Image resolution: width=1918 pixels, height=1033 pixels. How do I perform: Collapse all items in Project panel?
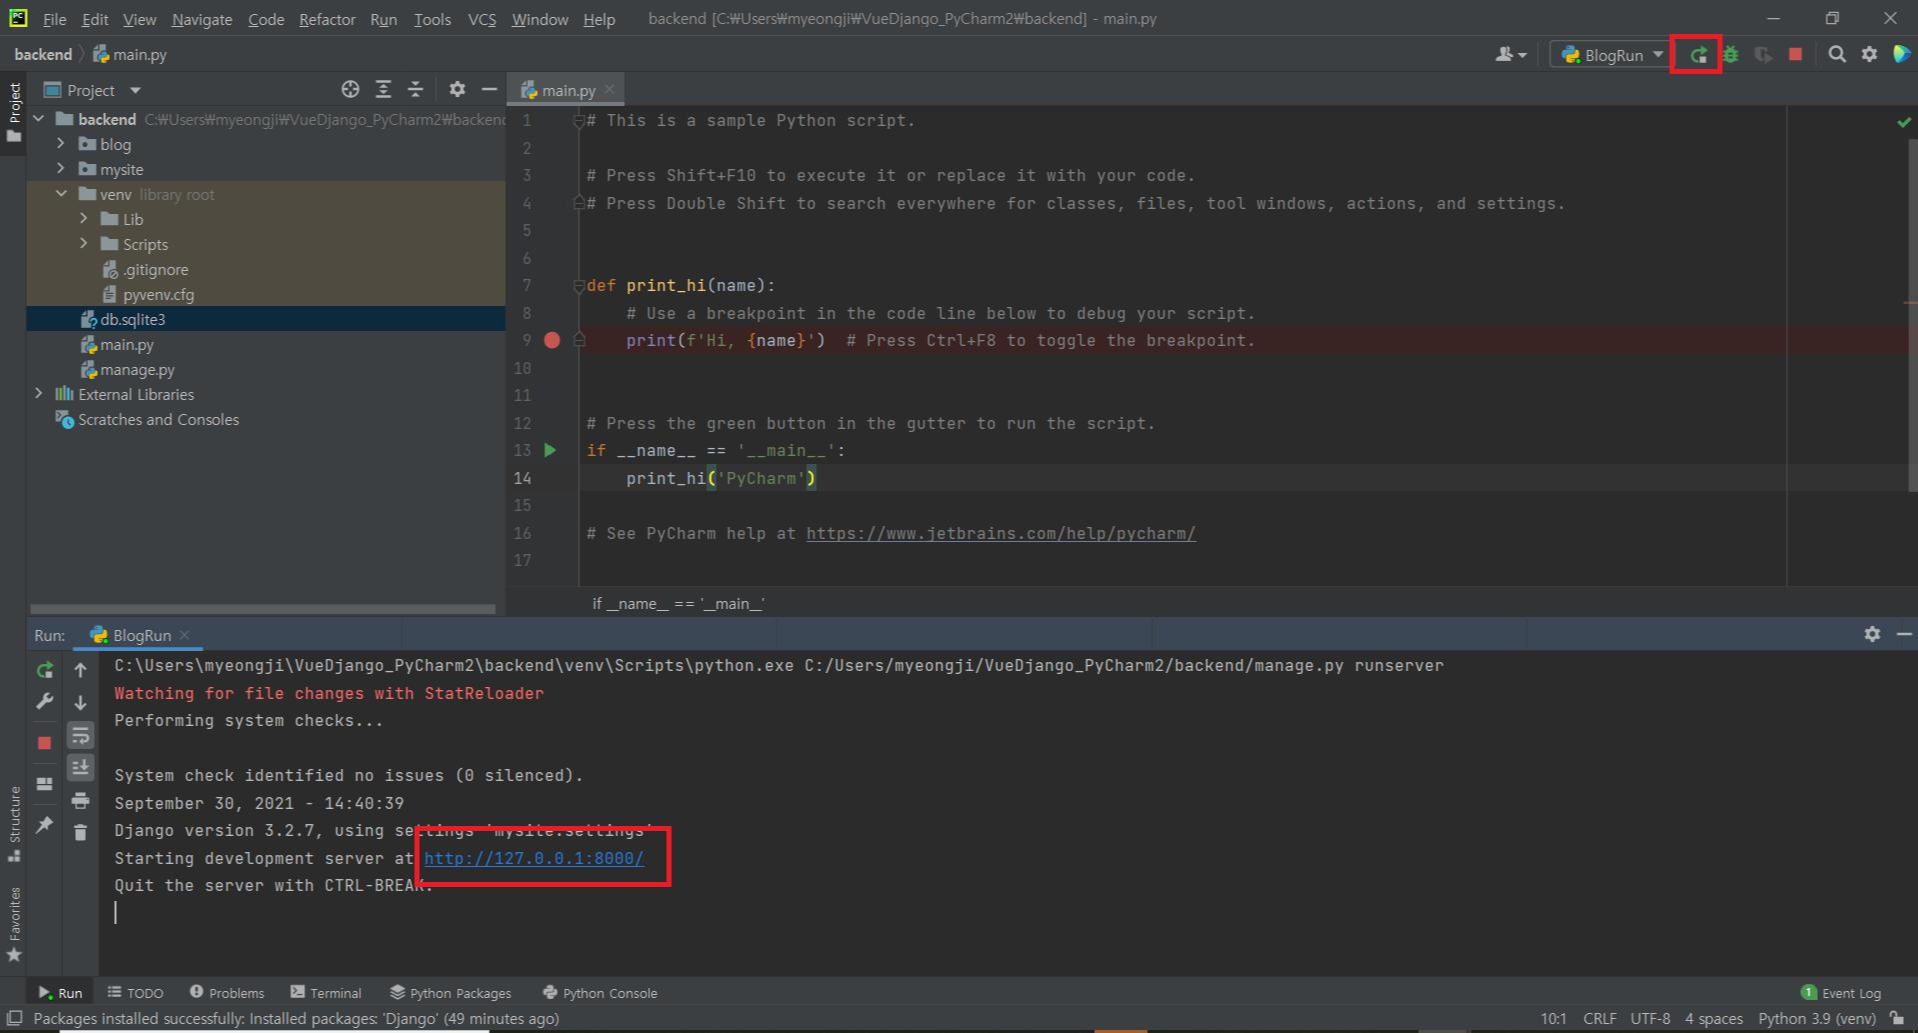click(416, 90)
